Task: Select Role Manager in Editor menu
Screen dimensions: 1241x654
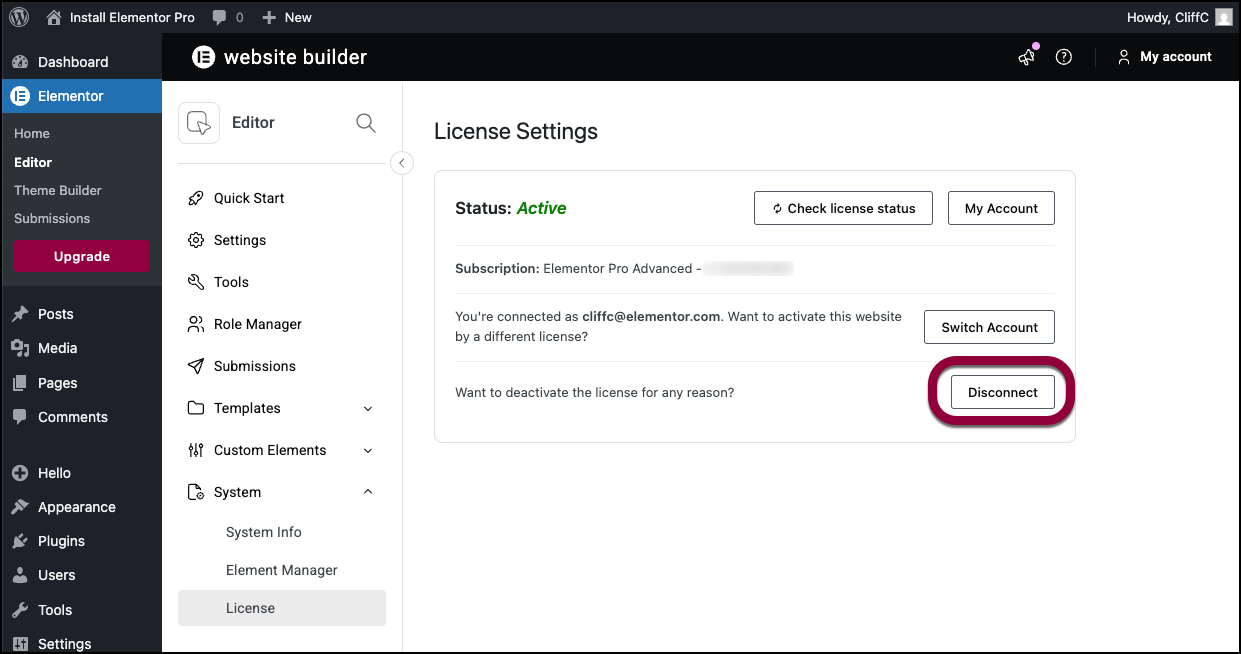Action: point(257,324)
